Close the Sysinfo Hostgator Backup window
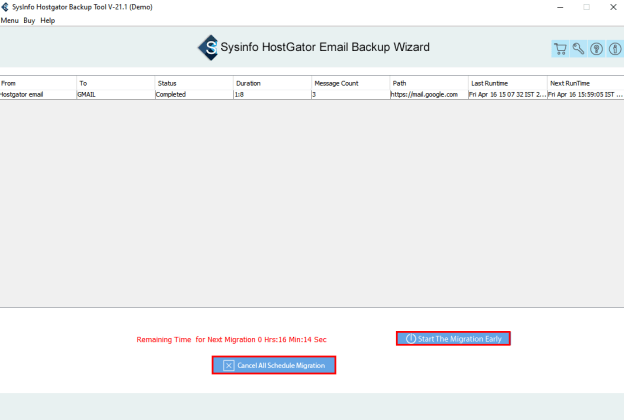Image resolution: width=624 pixels, height=420 pixels. 613,7
